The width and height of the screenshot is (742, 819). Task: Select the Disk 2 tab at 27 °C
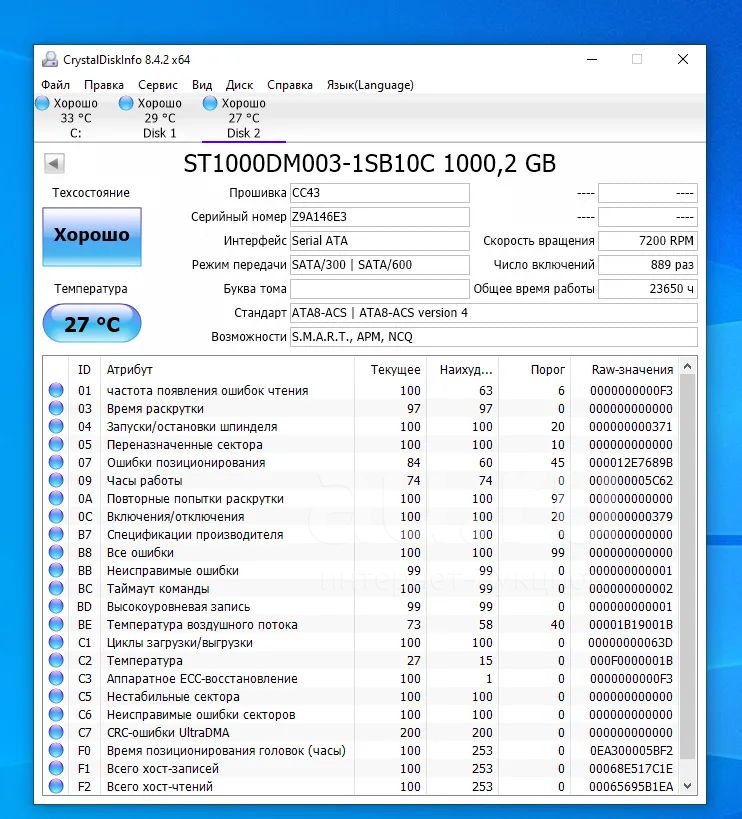pos(243,118)
